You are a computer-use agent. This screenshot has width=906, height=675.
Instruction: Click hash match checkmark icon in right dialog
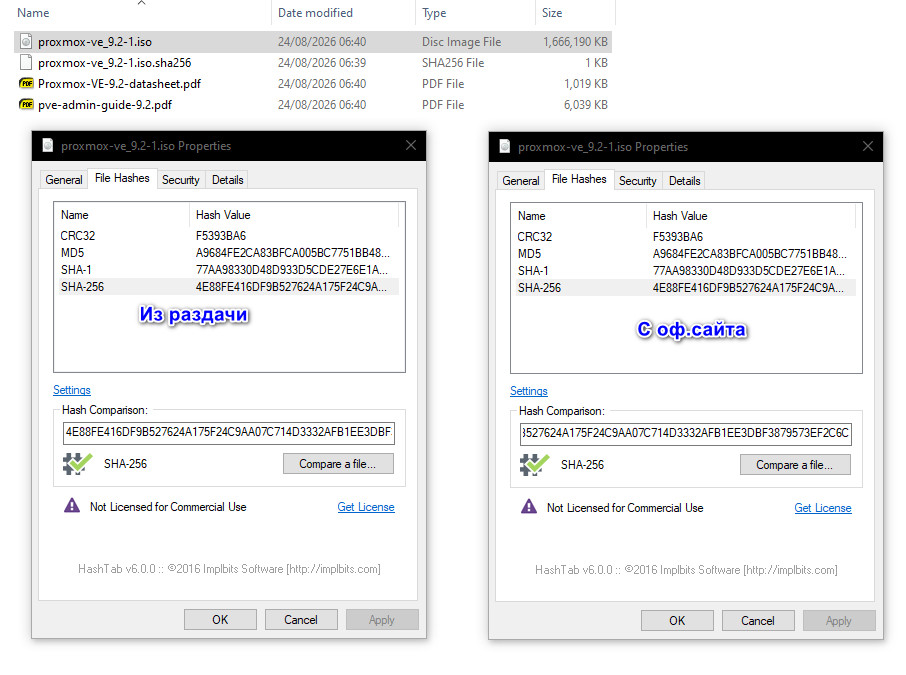pos(534,465)
